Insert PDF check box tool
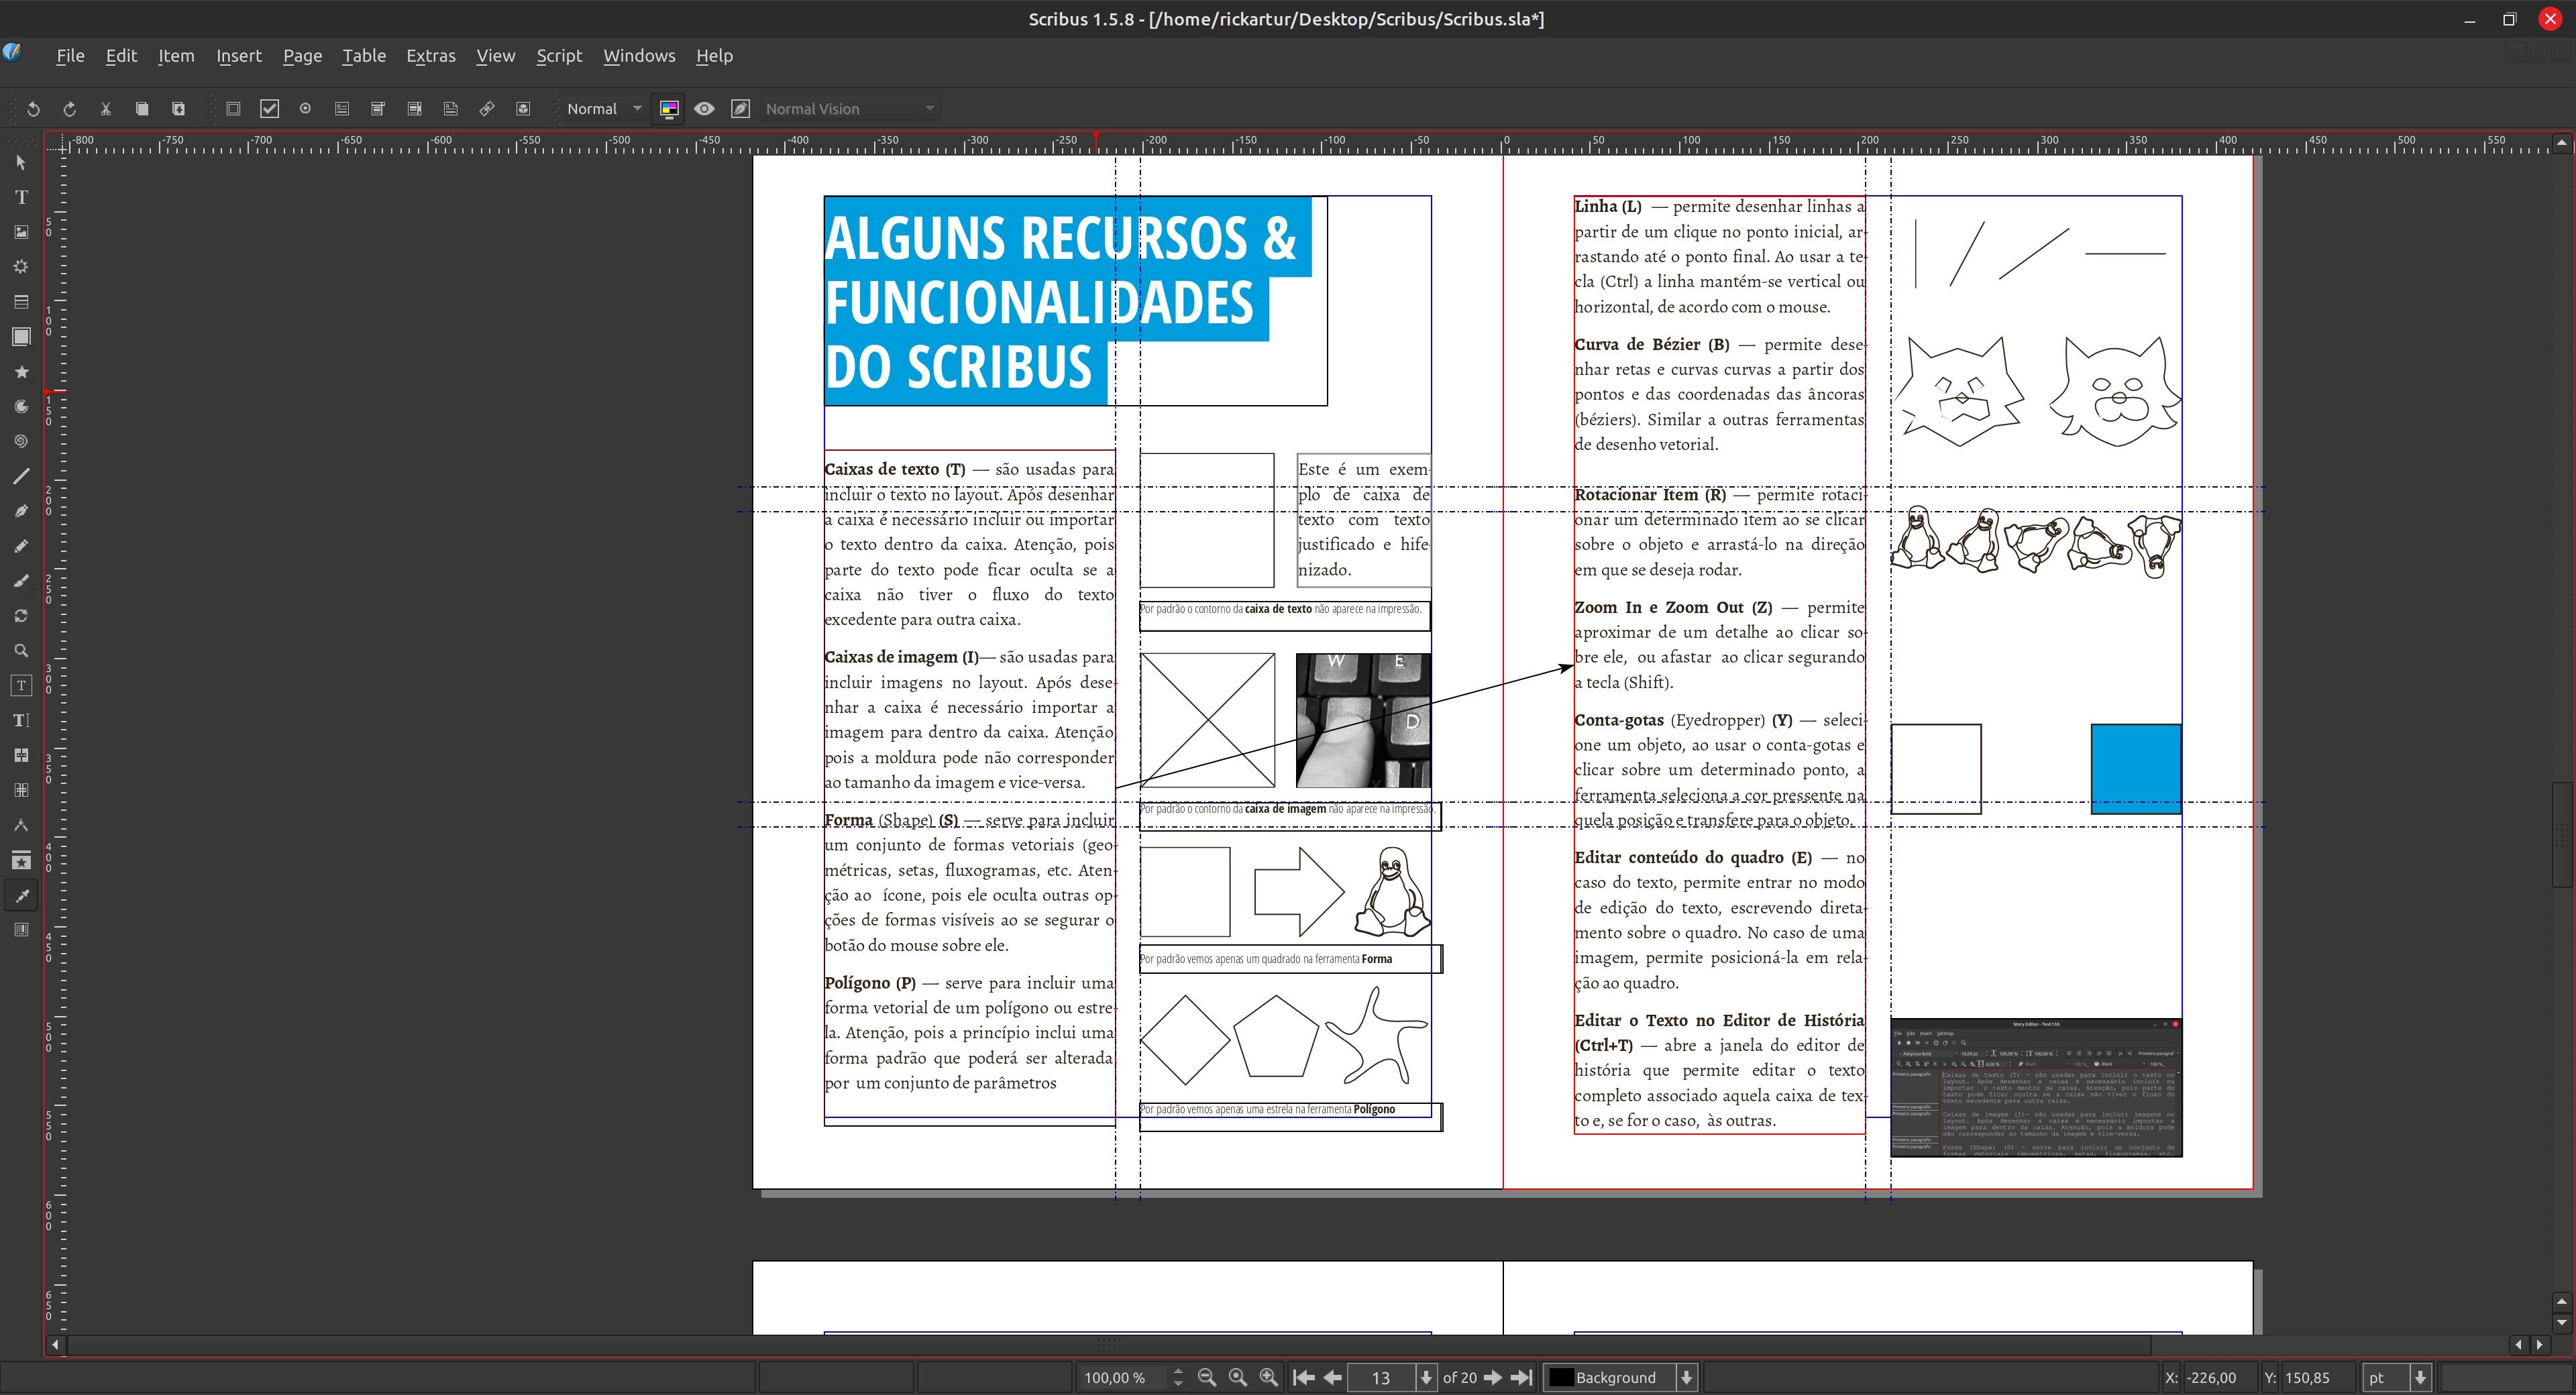This screenshot has width=2576, height=1395. click(x=269, y=109)
